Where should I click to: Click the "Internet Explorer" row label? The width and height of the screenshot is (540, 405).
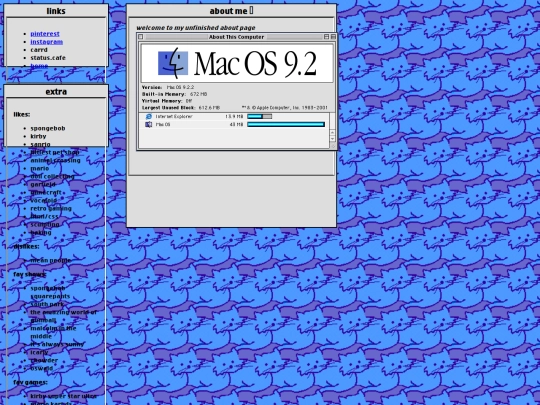[174, 116]
